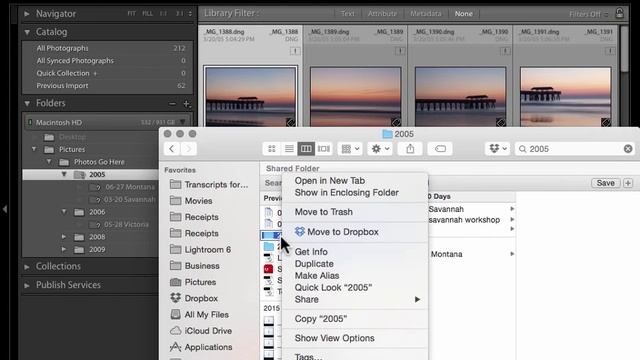This screenshot has height=360, width=640.
Task: Open All My Files in sidebar
Action: [x=200, y=315]
